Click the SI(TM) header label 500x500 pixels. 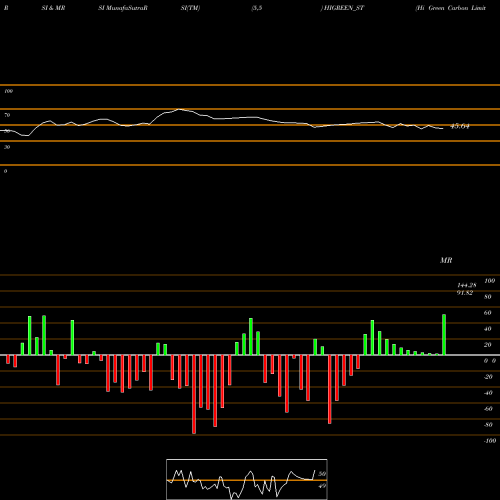click(190, 8)
